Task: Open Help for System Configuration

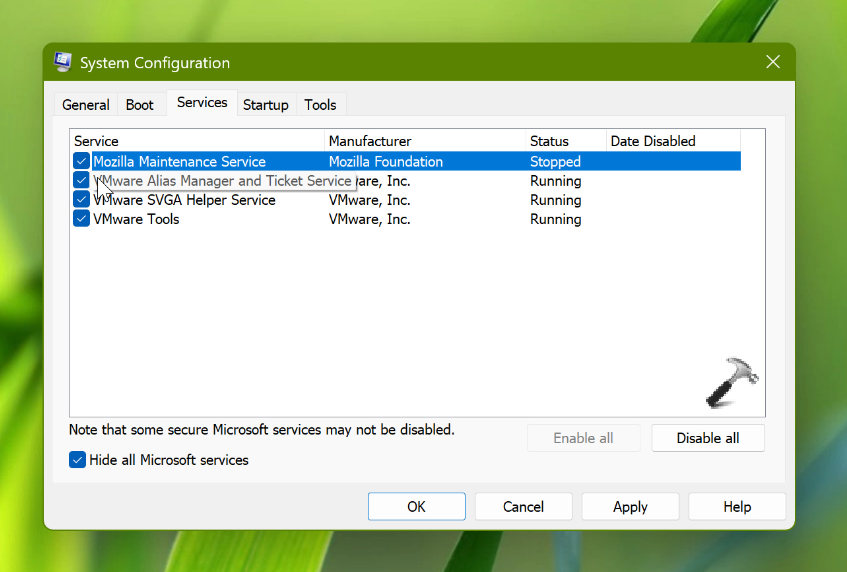Action: point(737,507)
